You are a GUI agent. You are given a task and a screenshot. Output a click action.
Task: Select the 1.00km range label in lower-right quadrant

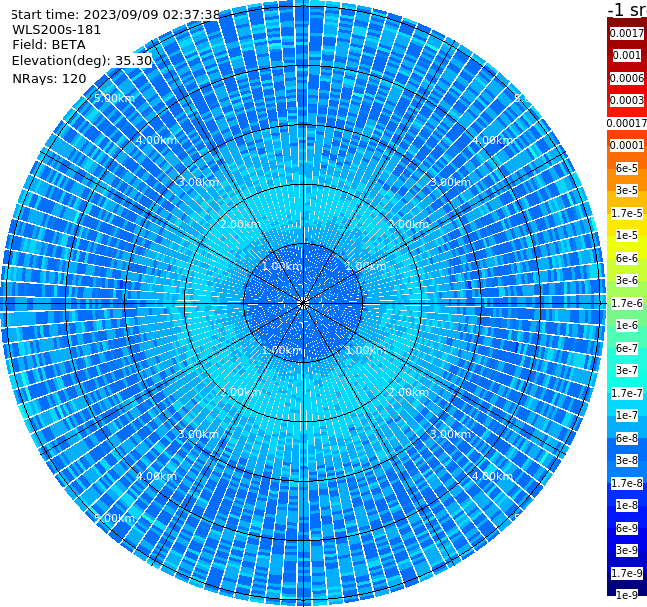(366, 350)
